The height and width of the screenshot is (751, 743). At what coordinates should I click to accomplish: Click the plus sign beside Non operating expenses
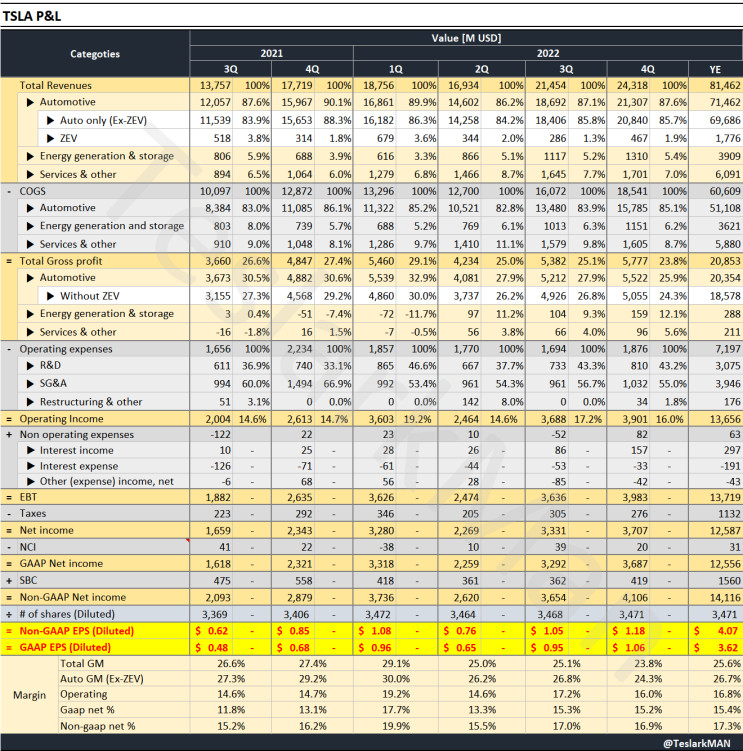pyautogui.click(x=9, y=435)
